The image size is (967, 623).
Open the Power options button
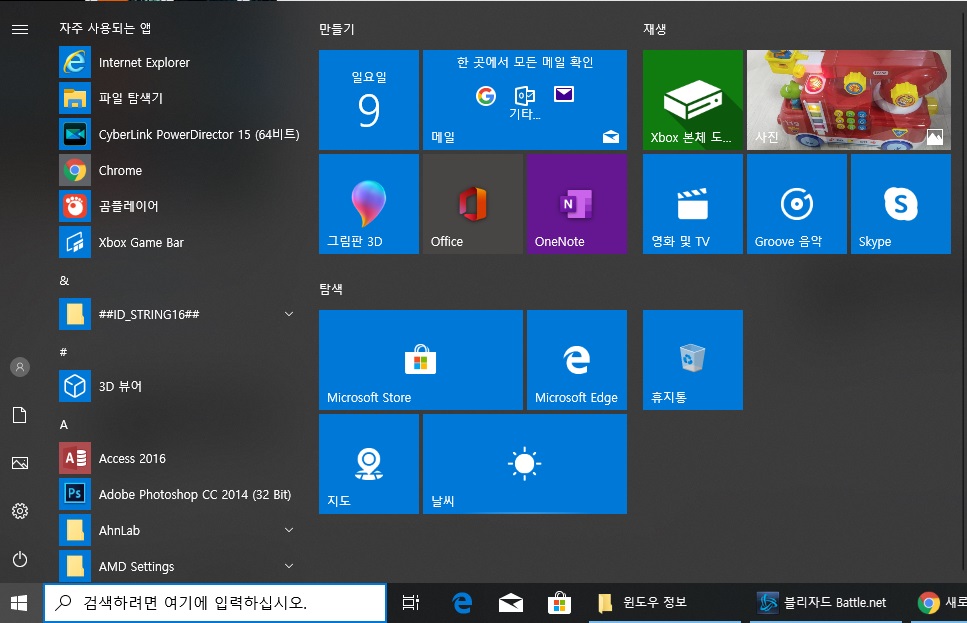tap(20, 559)
